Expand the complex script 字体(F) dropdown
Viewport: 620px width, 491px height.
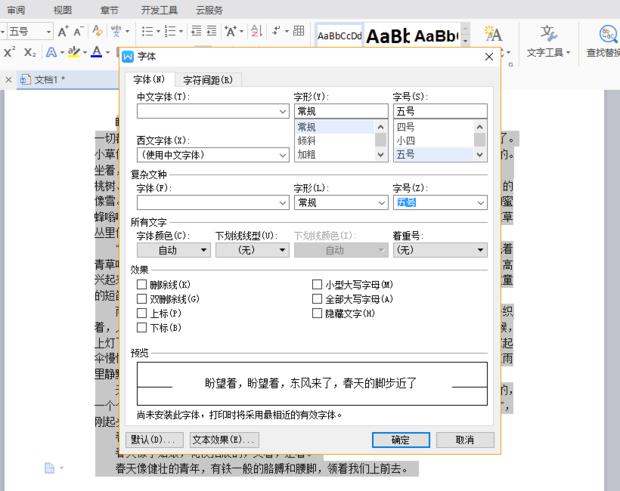point(283,203)
